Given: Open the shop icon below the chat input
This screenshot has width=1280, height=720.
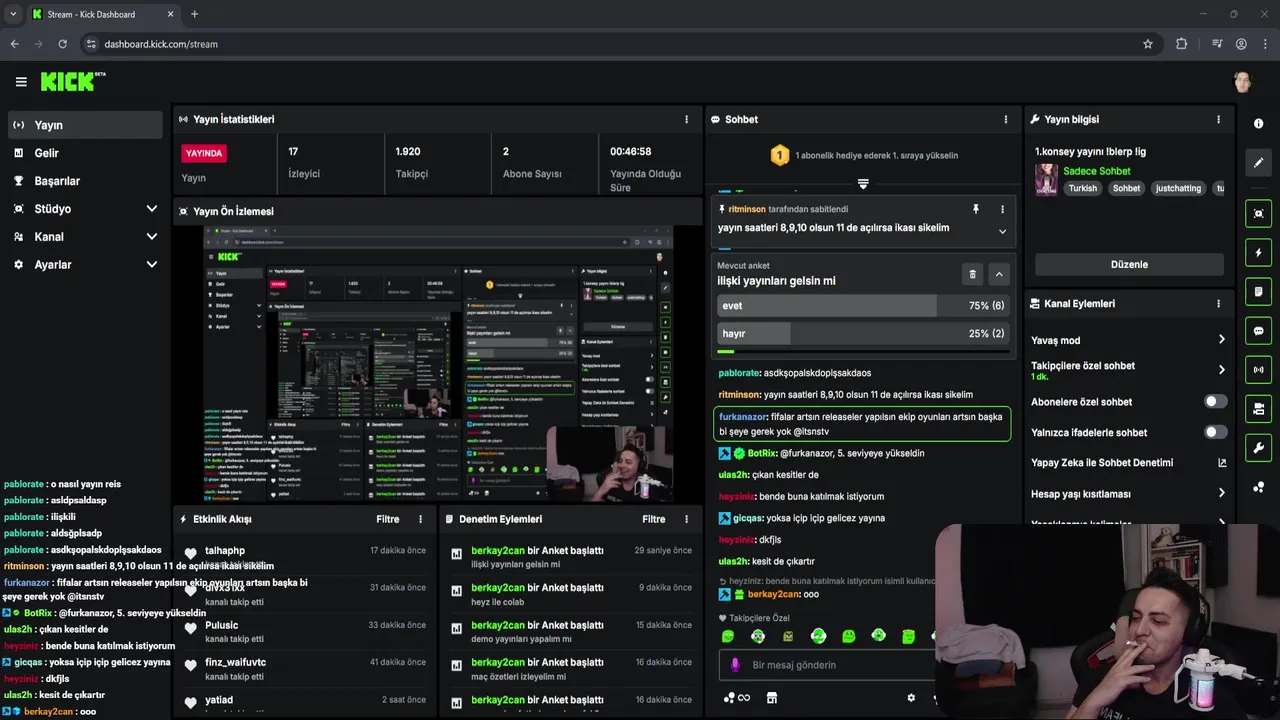Looking at the screenshot, I should (x=771, y=698).
